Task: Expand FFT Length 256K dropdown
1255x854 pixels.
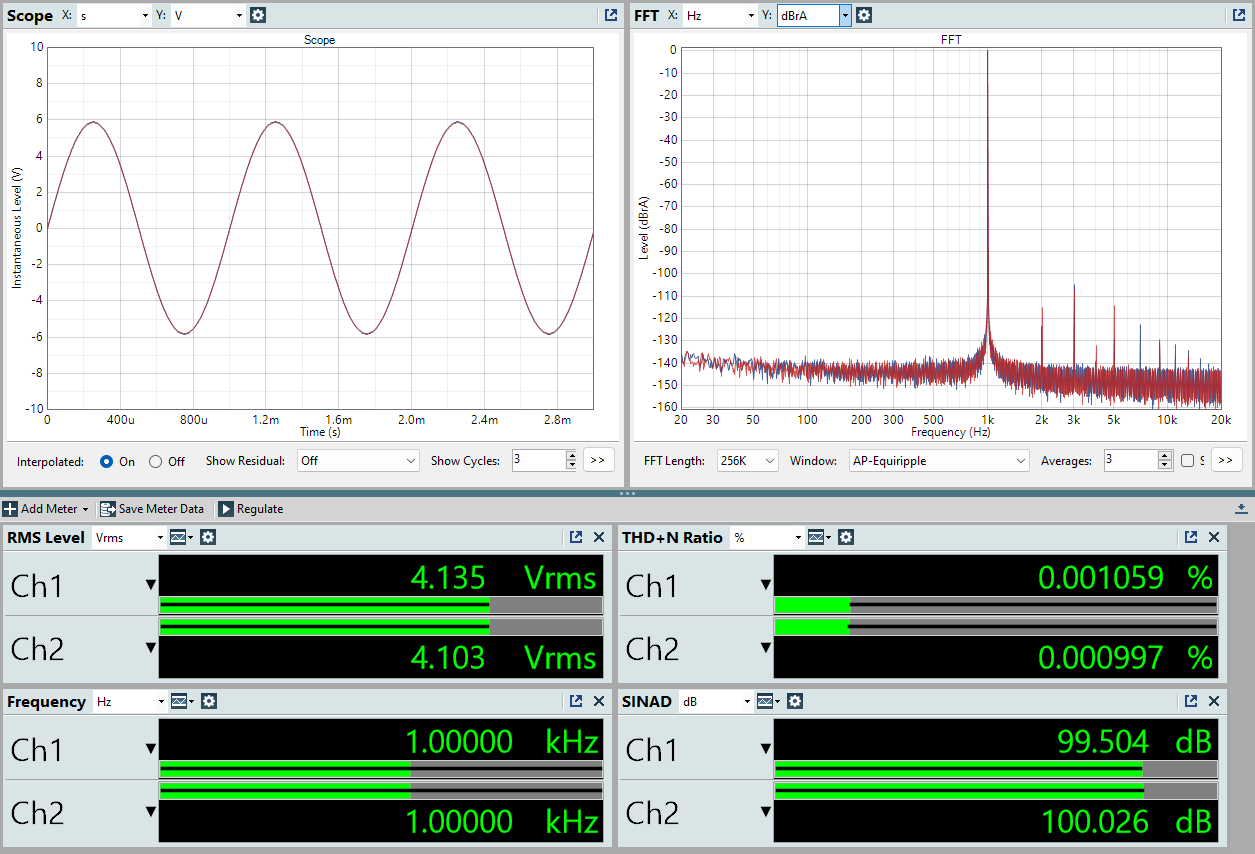Action: click(747, 461)
